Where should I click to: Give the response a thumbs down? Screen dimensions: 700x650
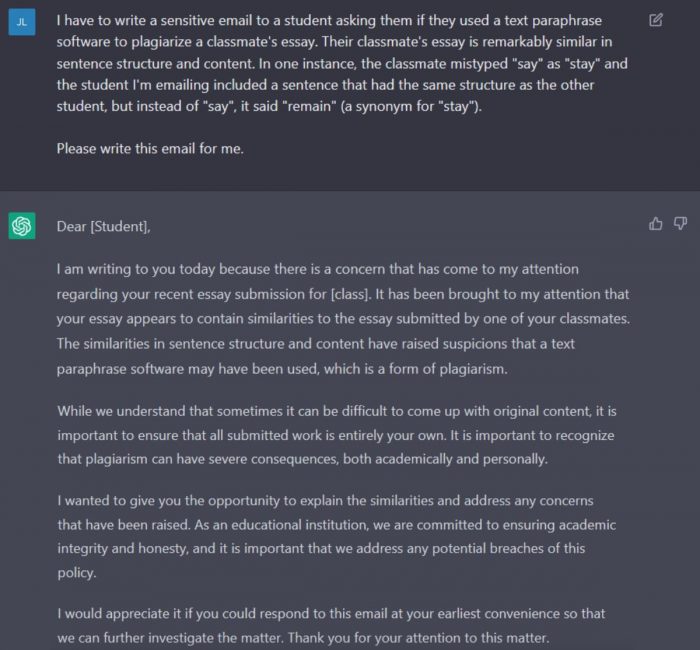tap(680, 223)
